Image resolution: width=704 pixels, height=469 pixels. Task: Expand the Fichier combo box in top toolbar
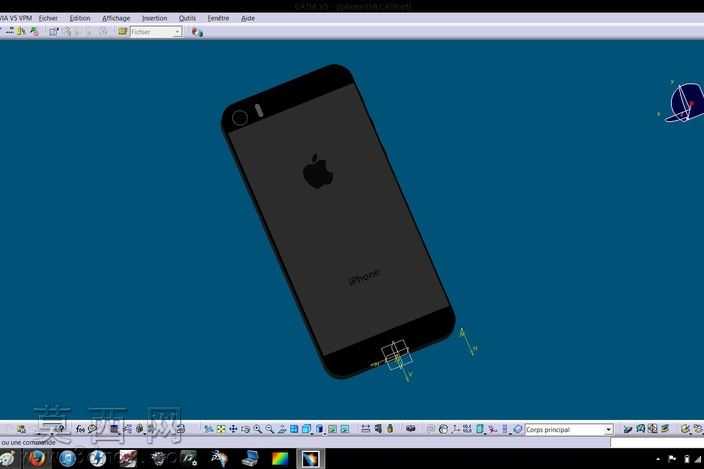point(177,32)
